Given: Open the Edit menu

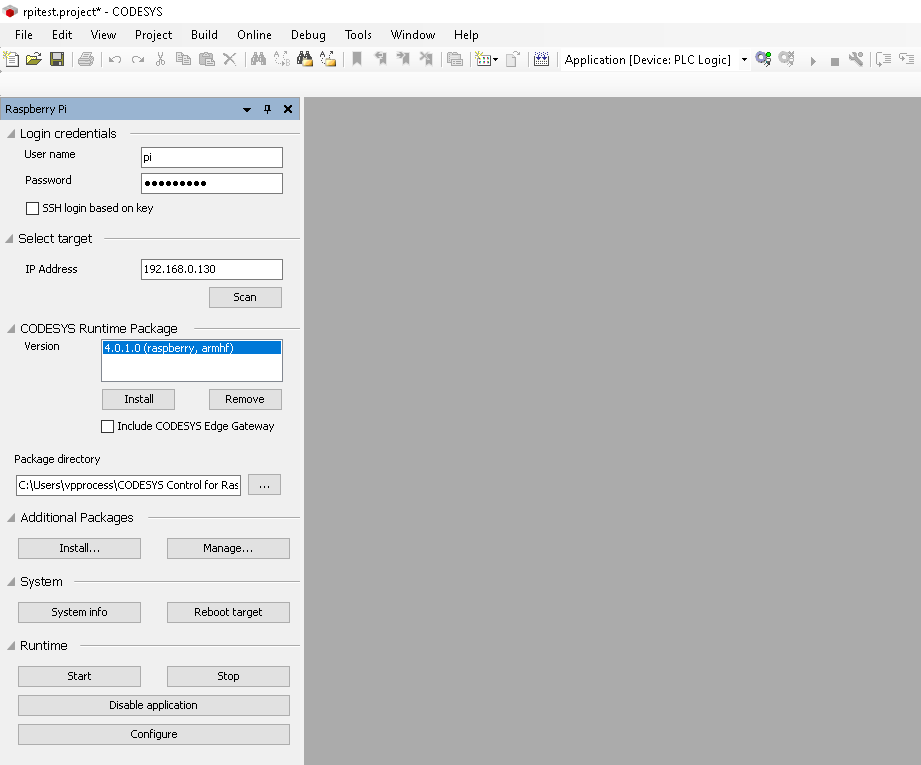Looking at the screenshot, I should tap(62, 35).
